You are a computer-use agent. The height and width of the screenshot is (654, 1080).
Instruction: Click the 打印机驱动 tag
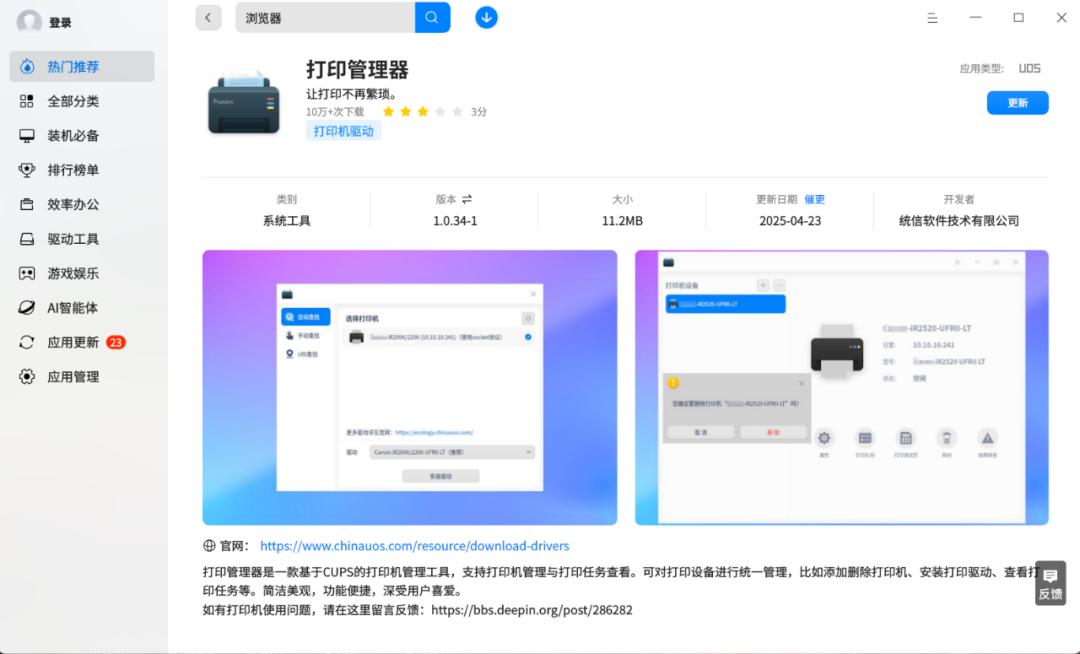point(343,131)
